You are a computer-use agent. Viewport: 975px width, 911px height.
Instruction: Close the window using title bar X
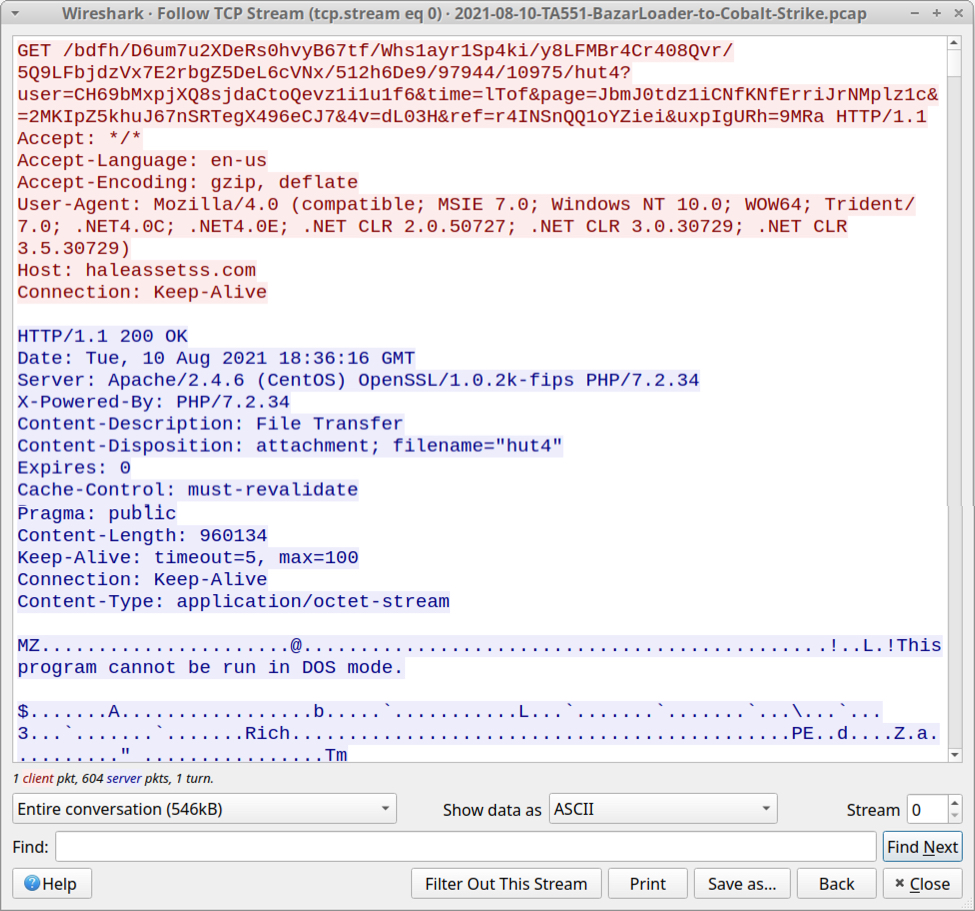pyautogui.click(x=959, y=13)
